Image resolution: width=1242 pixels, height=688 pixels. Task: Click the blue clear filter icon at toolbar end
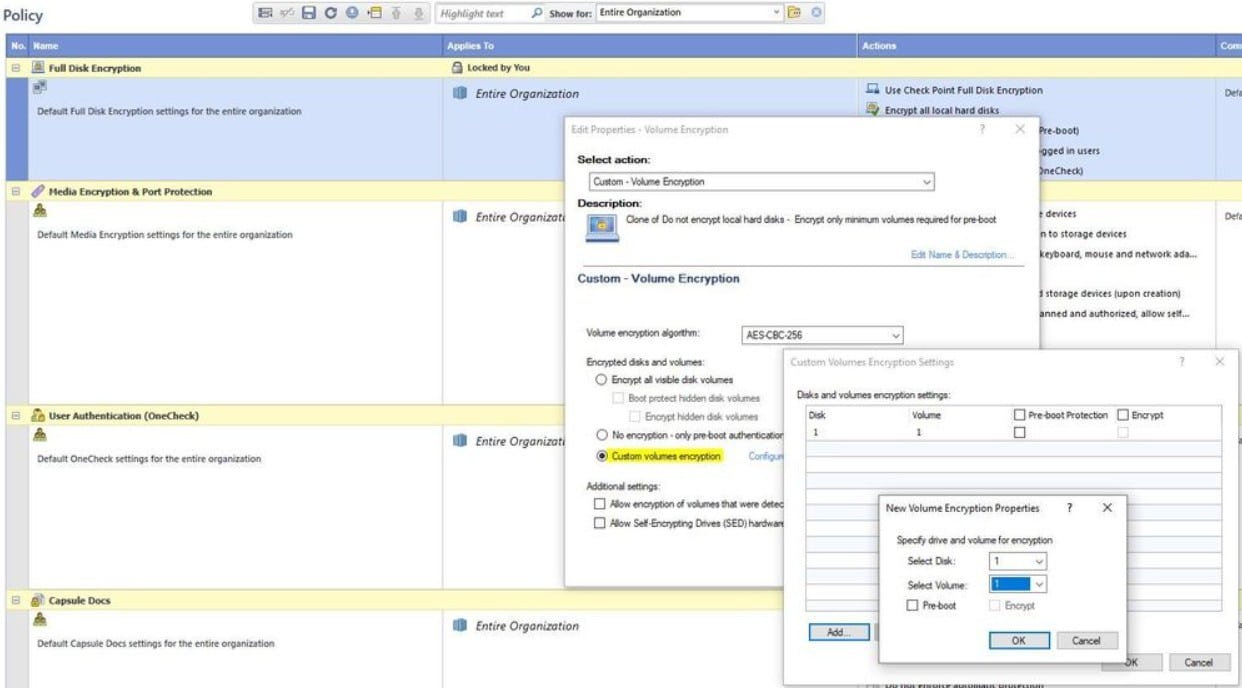tap(816, 13)
